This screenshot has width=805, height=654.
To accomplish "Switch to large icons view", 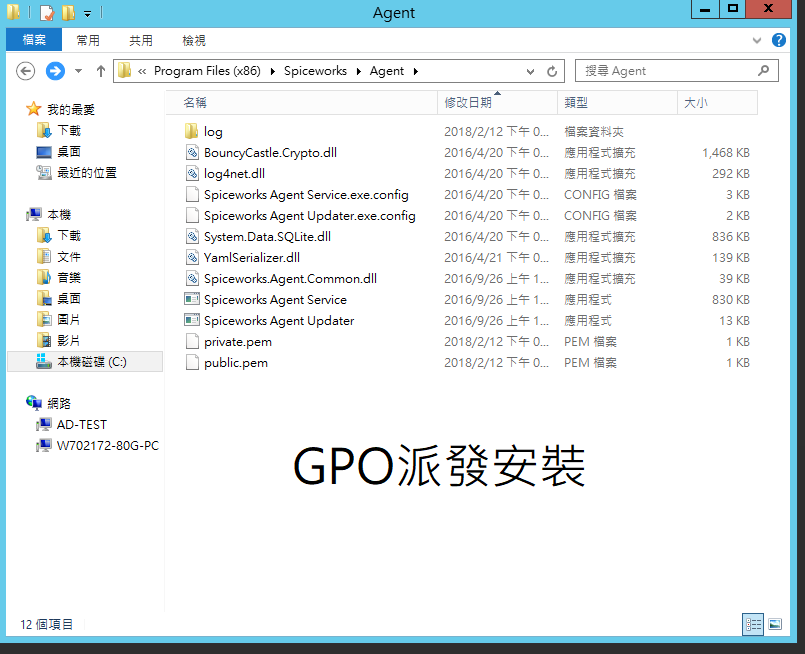I will tap(775, 624).
